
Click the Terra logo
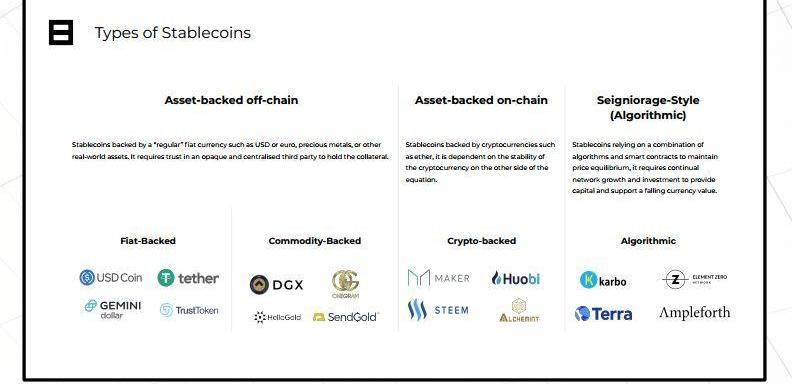click(x=603, y=314)
